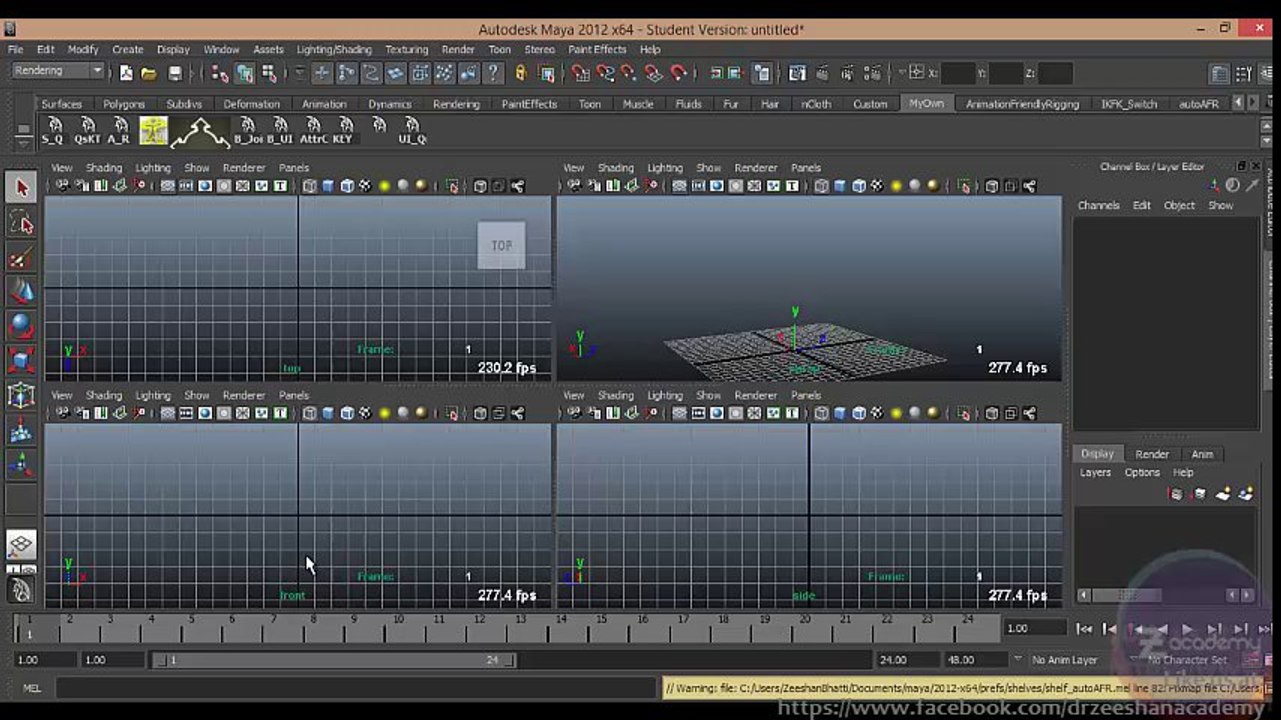Click the MEL command line input
Screen dimensions: 1281x720
[358, 688]
